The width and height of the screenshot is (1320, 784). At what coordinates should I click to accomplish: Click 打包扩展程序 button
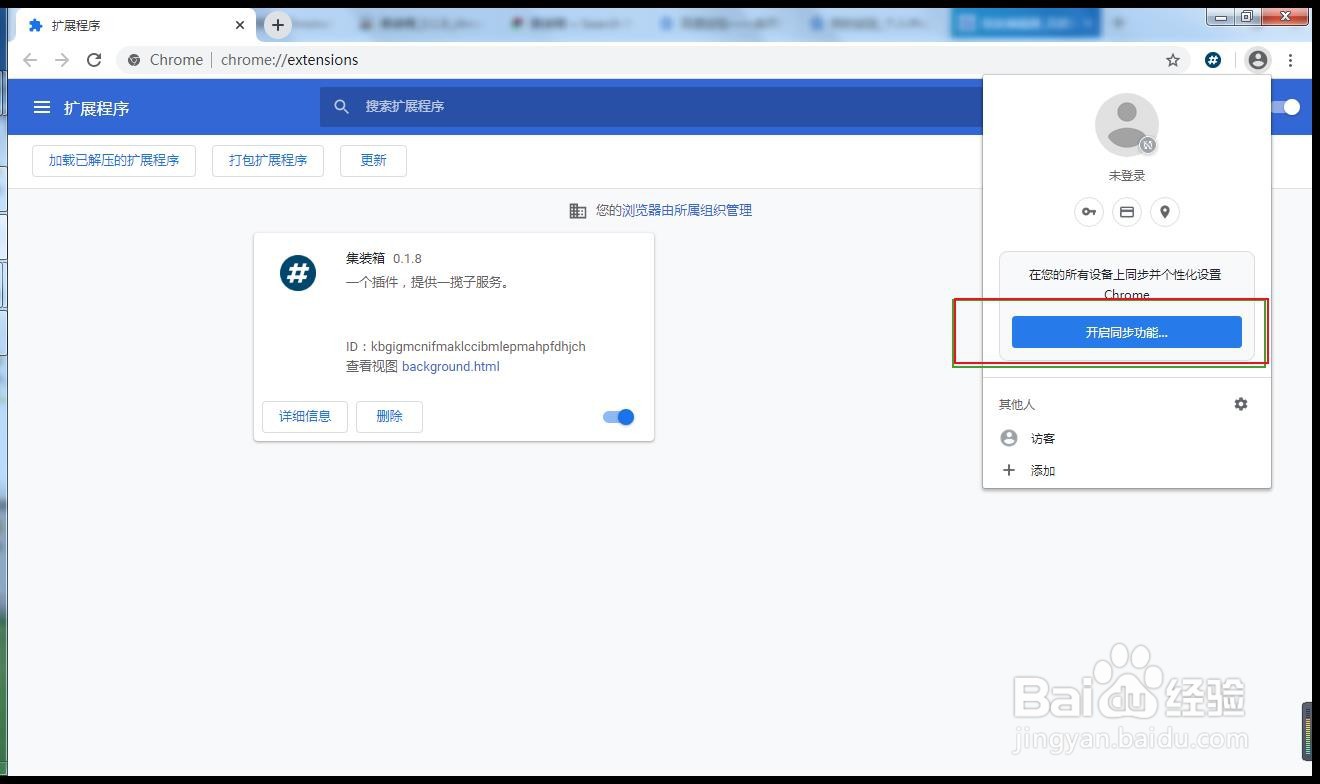pos(268,160)
